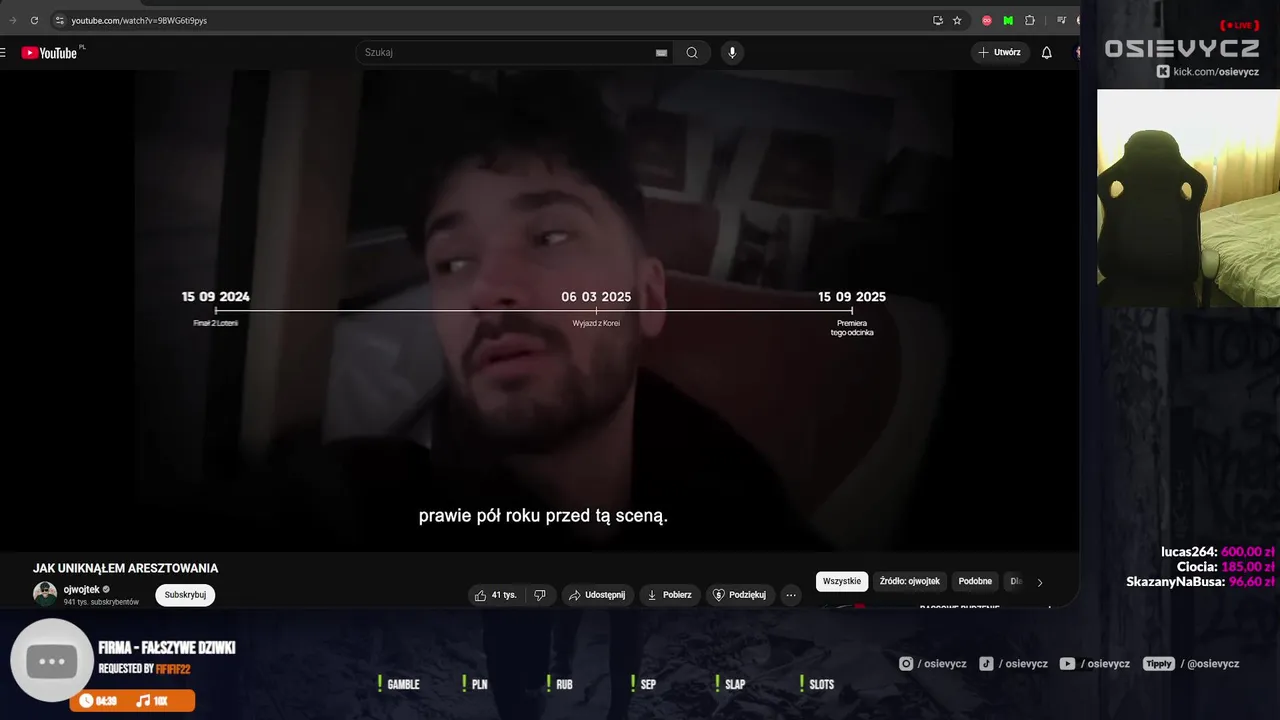The height and width of the screenshot is (720, 1280).
Task: Click the YouTube logo to go home
Action: (x=49, y=53)
